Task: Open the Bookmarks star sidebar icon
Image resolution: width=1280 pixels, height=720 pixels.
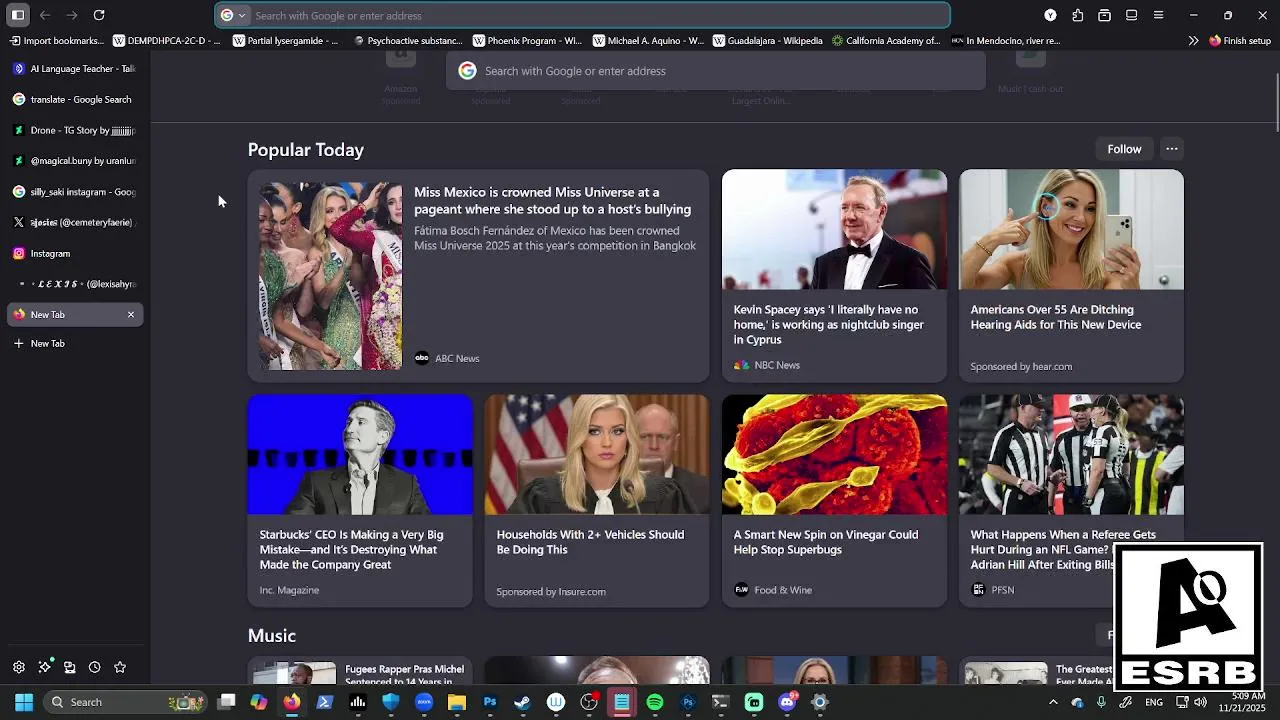Action: pos(120,667)
